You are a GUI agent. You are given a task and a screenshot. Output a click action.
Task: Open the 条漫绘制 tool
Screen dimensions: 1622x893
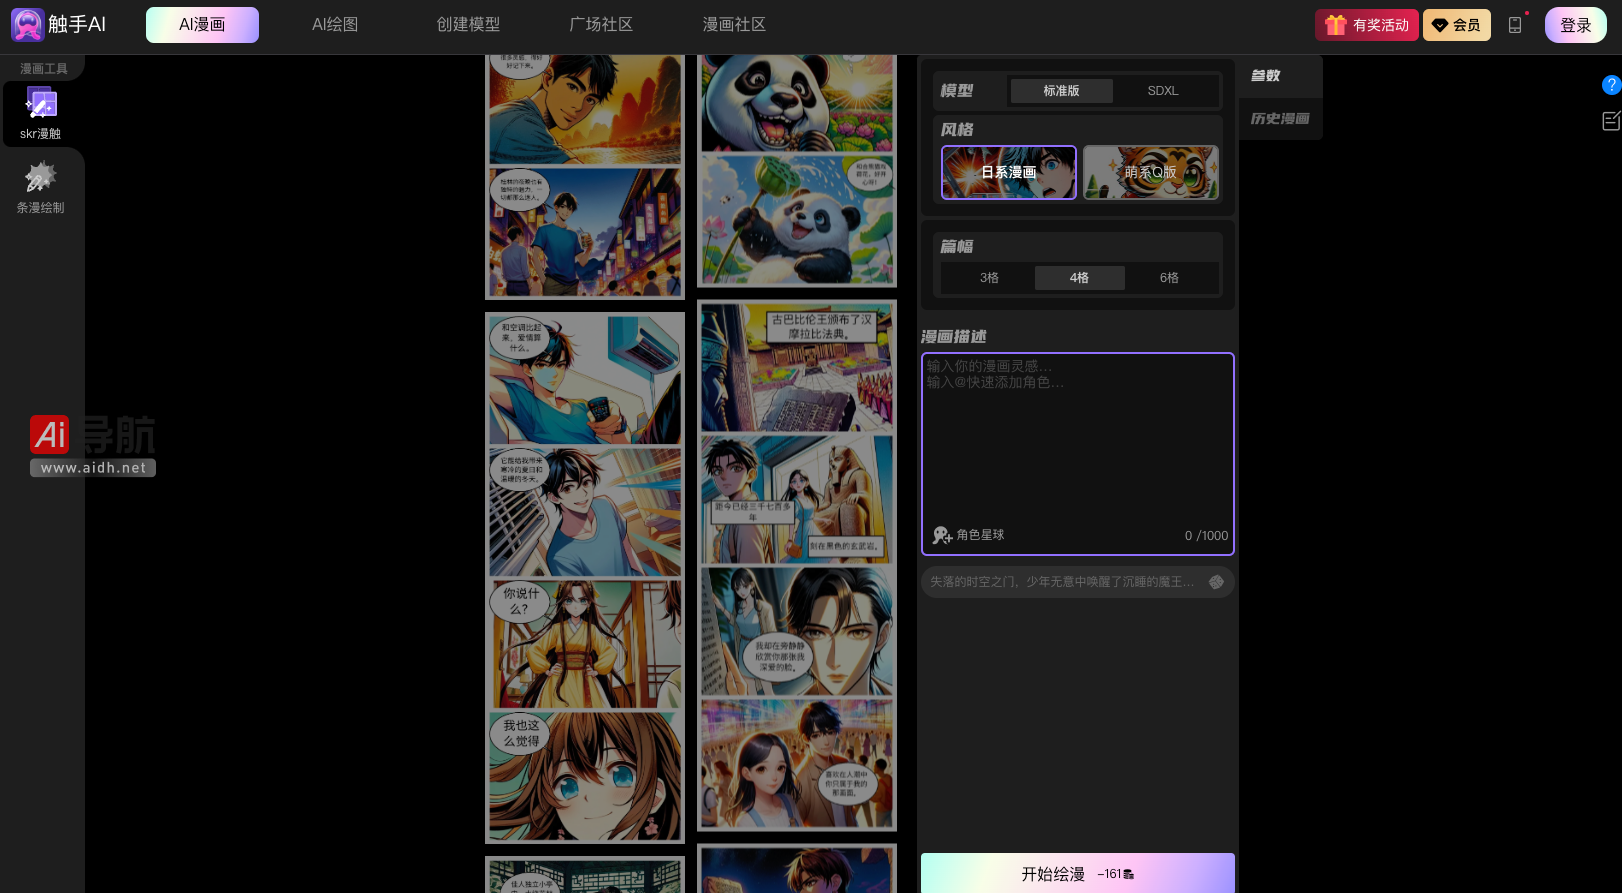[41, 188]
